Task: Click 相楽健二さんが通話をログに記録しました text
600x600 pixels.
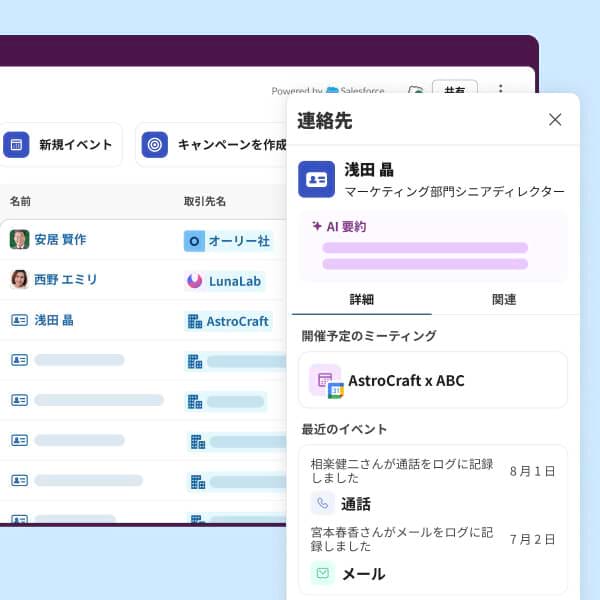Action: coord(402,471)
